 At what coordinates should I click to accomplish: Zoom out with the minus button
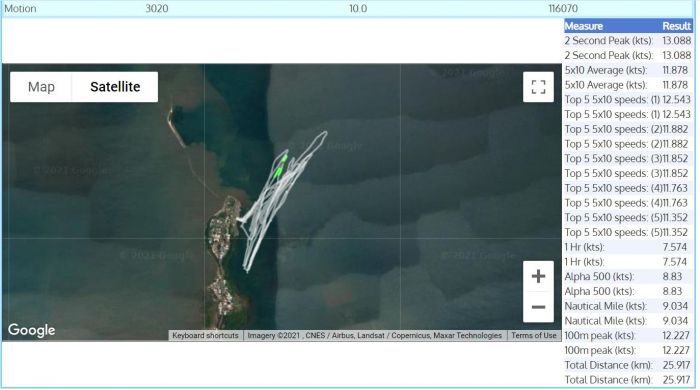(x=538, y=307)
